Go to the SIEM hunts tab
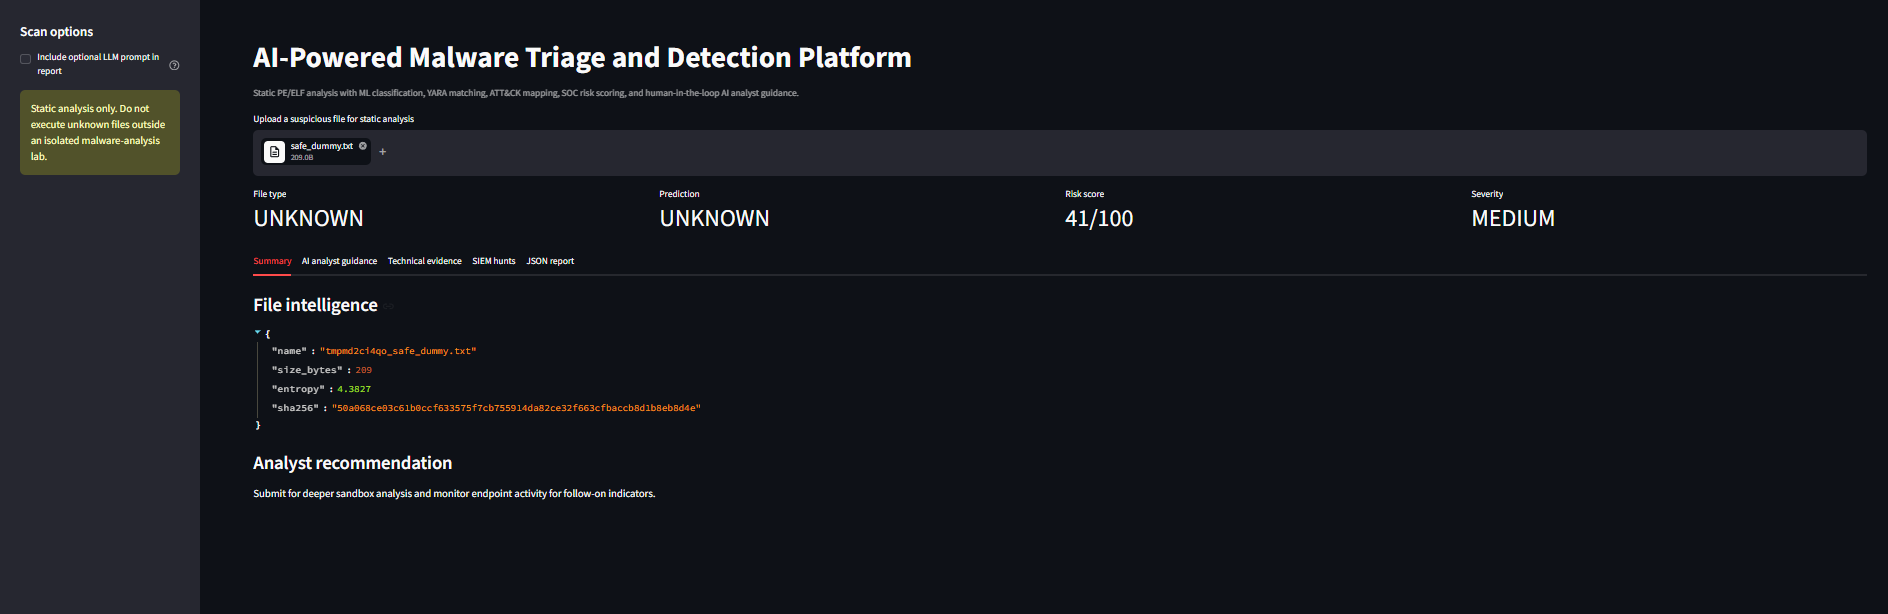This screenshot has height=614, width=1888. (494, 261)
